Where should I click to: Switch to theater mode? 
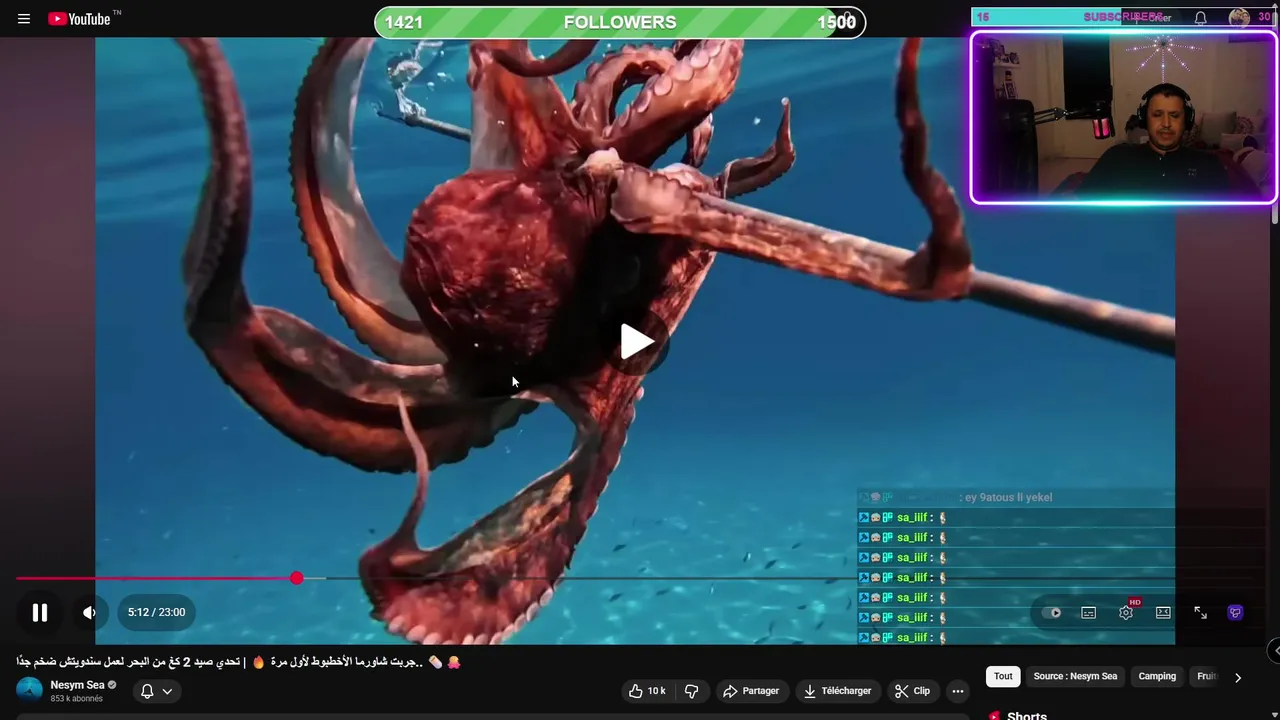click(1163, 613)
